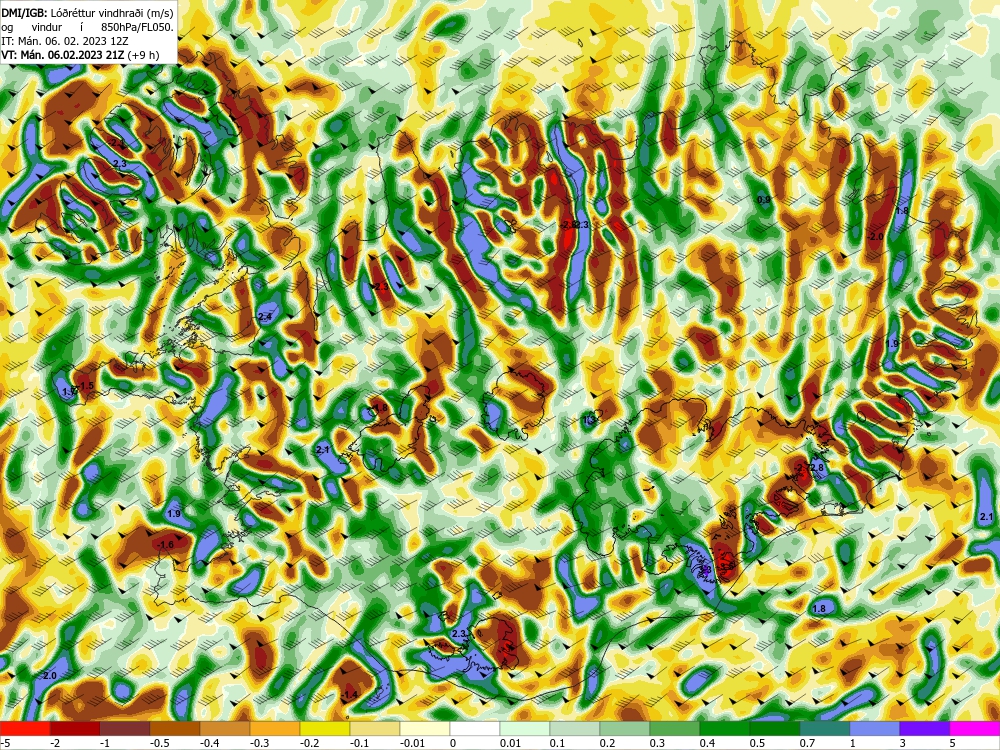1000x750 pixels.
Task: Click the '0.9' value label on the map
Action: click(763, 200)
